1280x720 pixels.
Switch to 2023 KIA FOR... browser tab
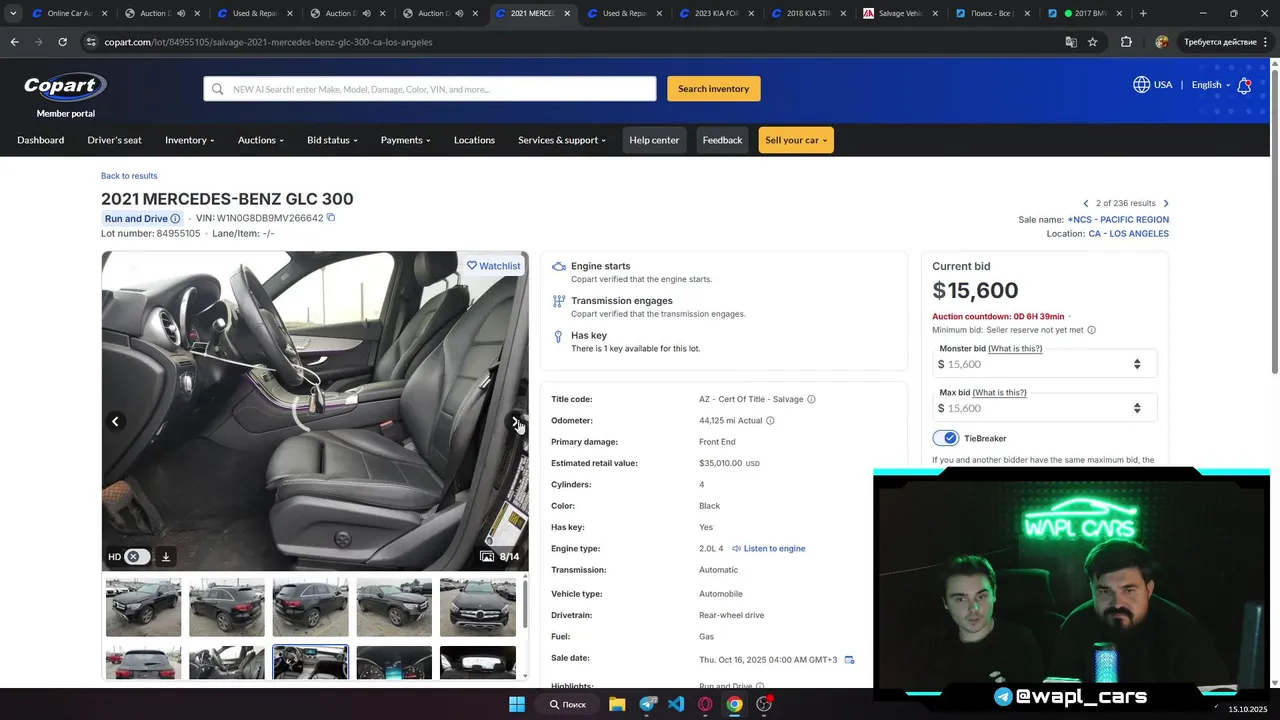click(x=717, y=13)
